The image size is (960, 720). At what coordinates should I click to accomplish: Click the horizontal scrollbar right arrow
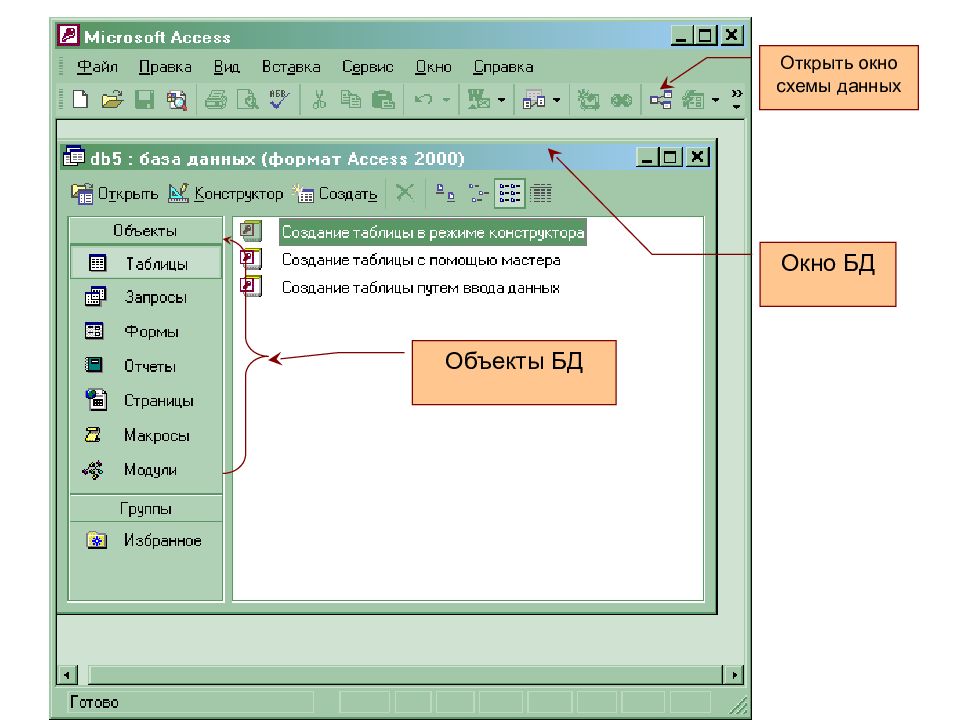[733, 675]
